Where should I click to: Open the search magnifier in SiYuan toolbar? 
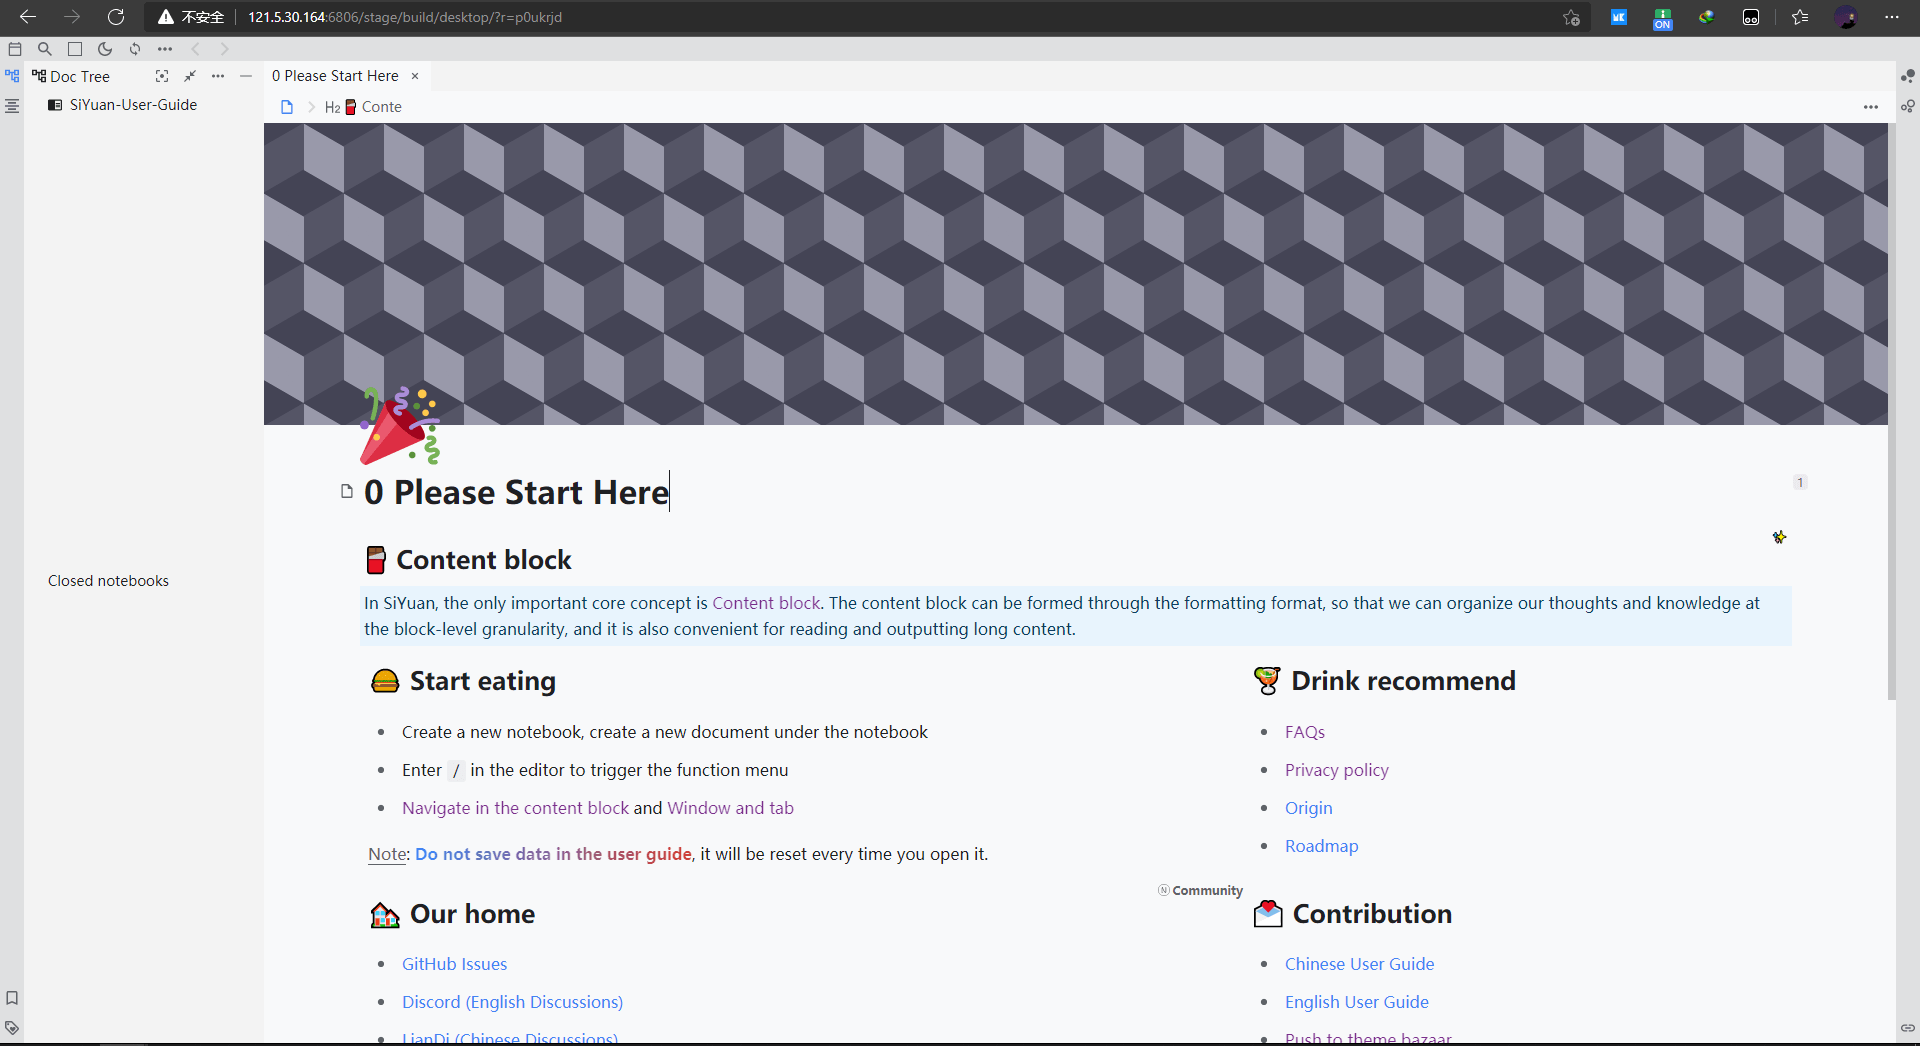coord(44,48)
